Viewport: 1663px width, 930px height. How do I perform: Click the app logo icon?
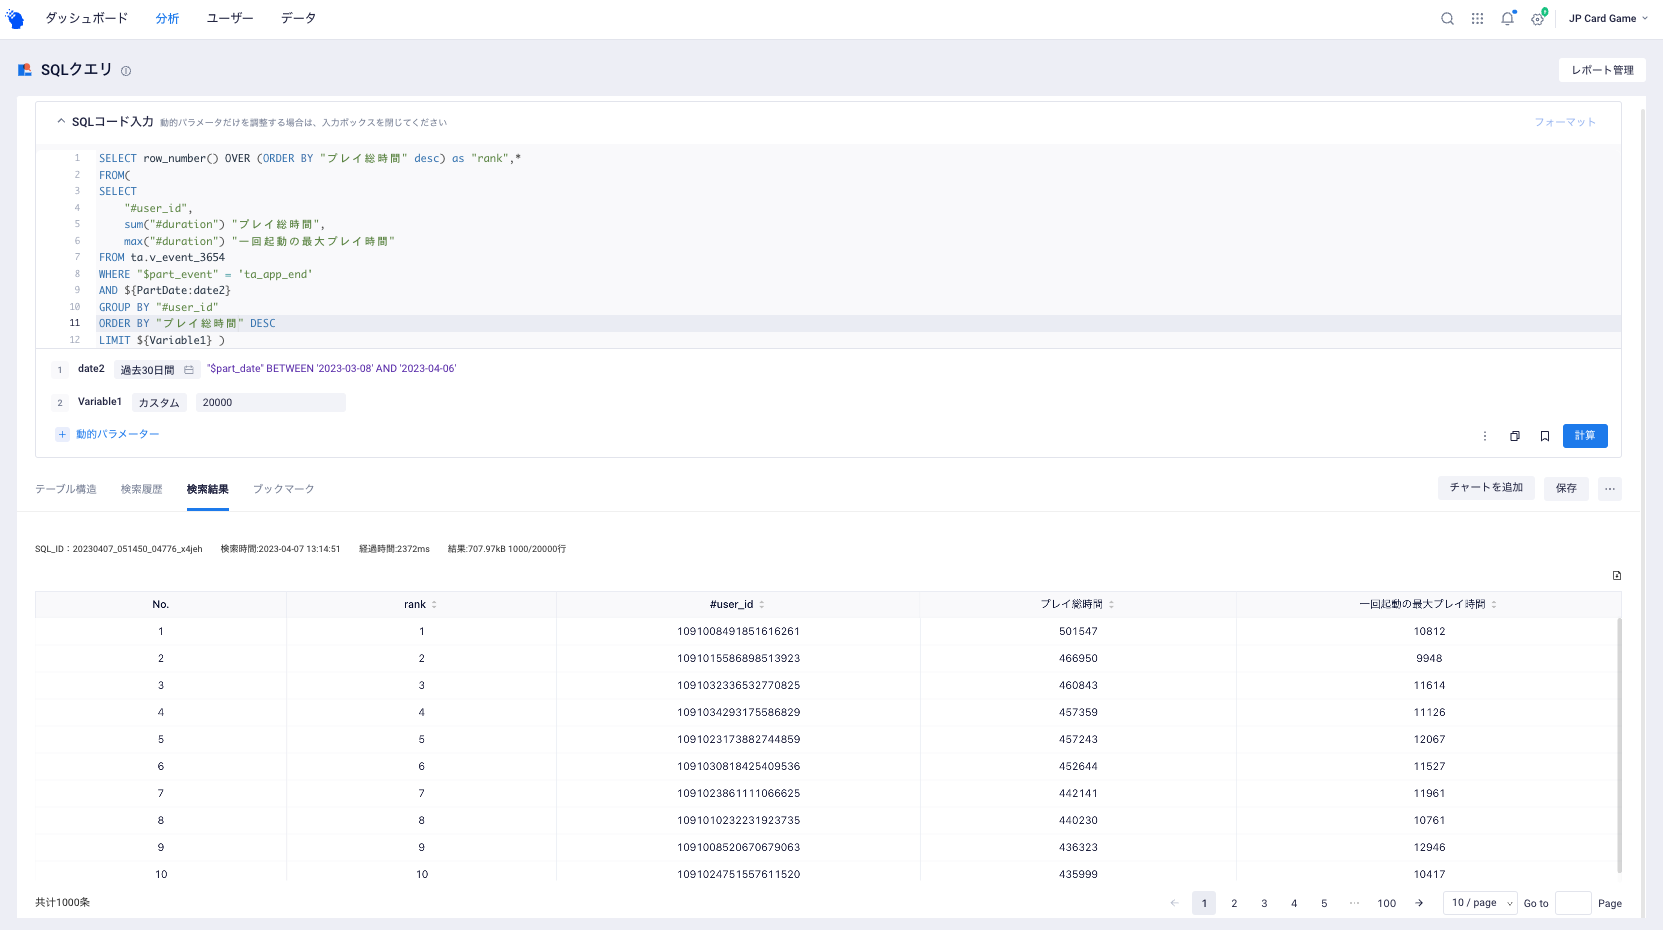pos(15,19)
